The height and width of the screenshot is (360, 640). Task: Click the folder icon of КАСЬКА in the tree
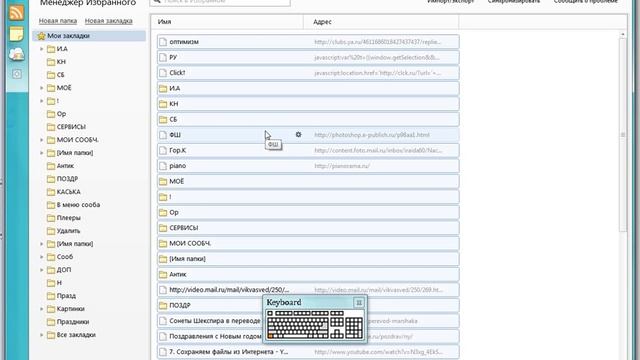pos(51,192)
